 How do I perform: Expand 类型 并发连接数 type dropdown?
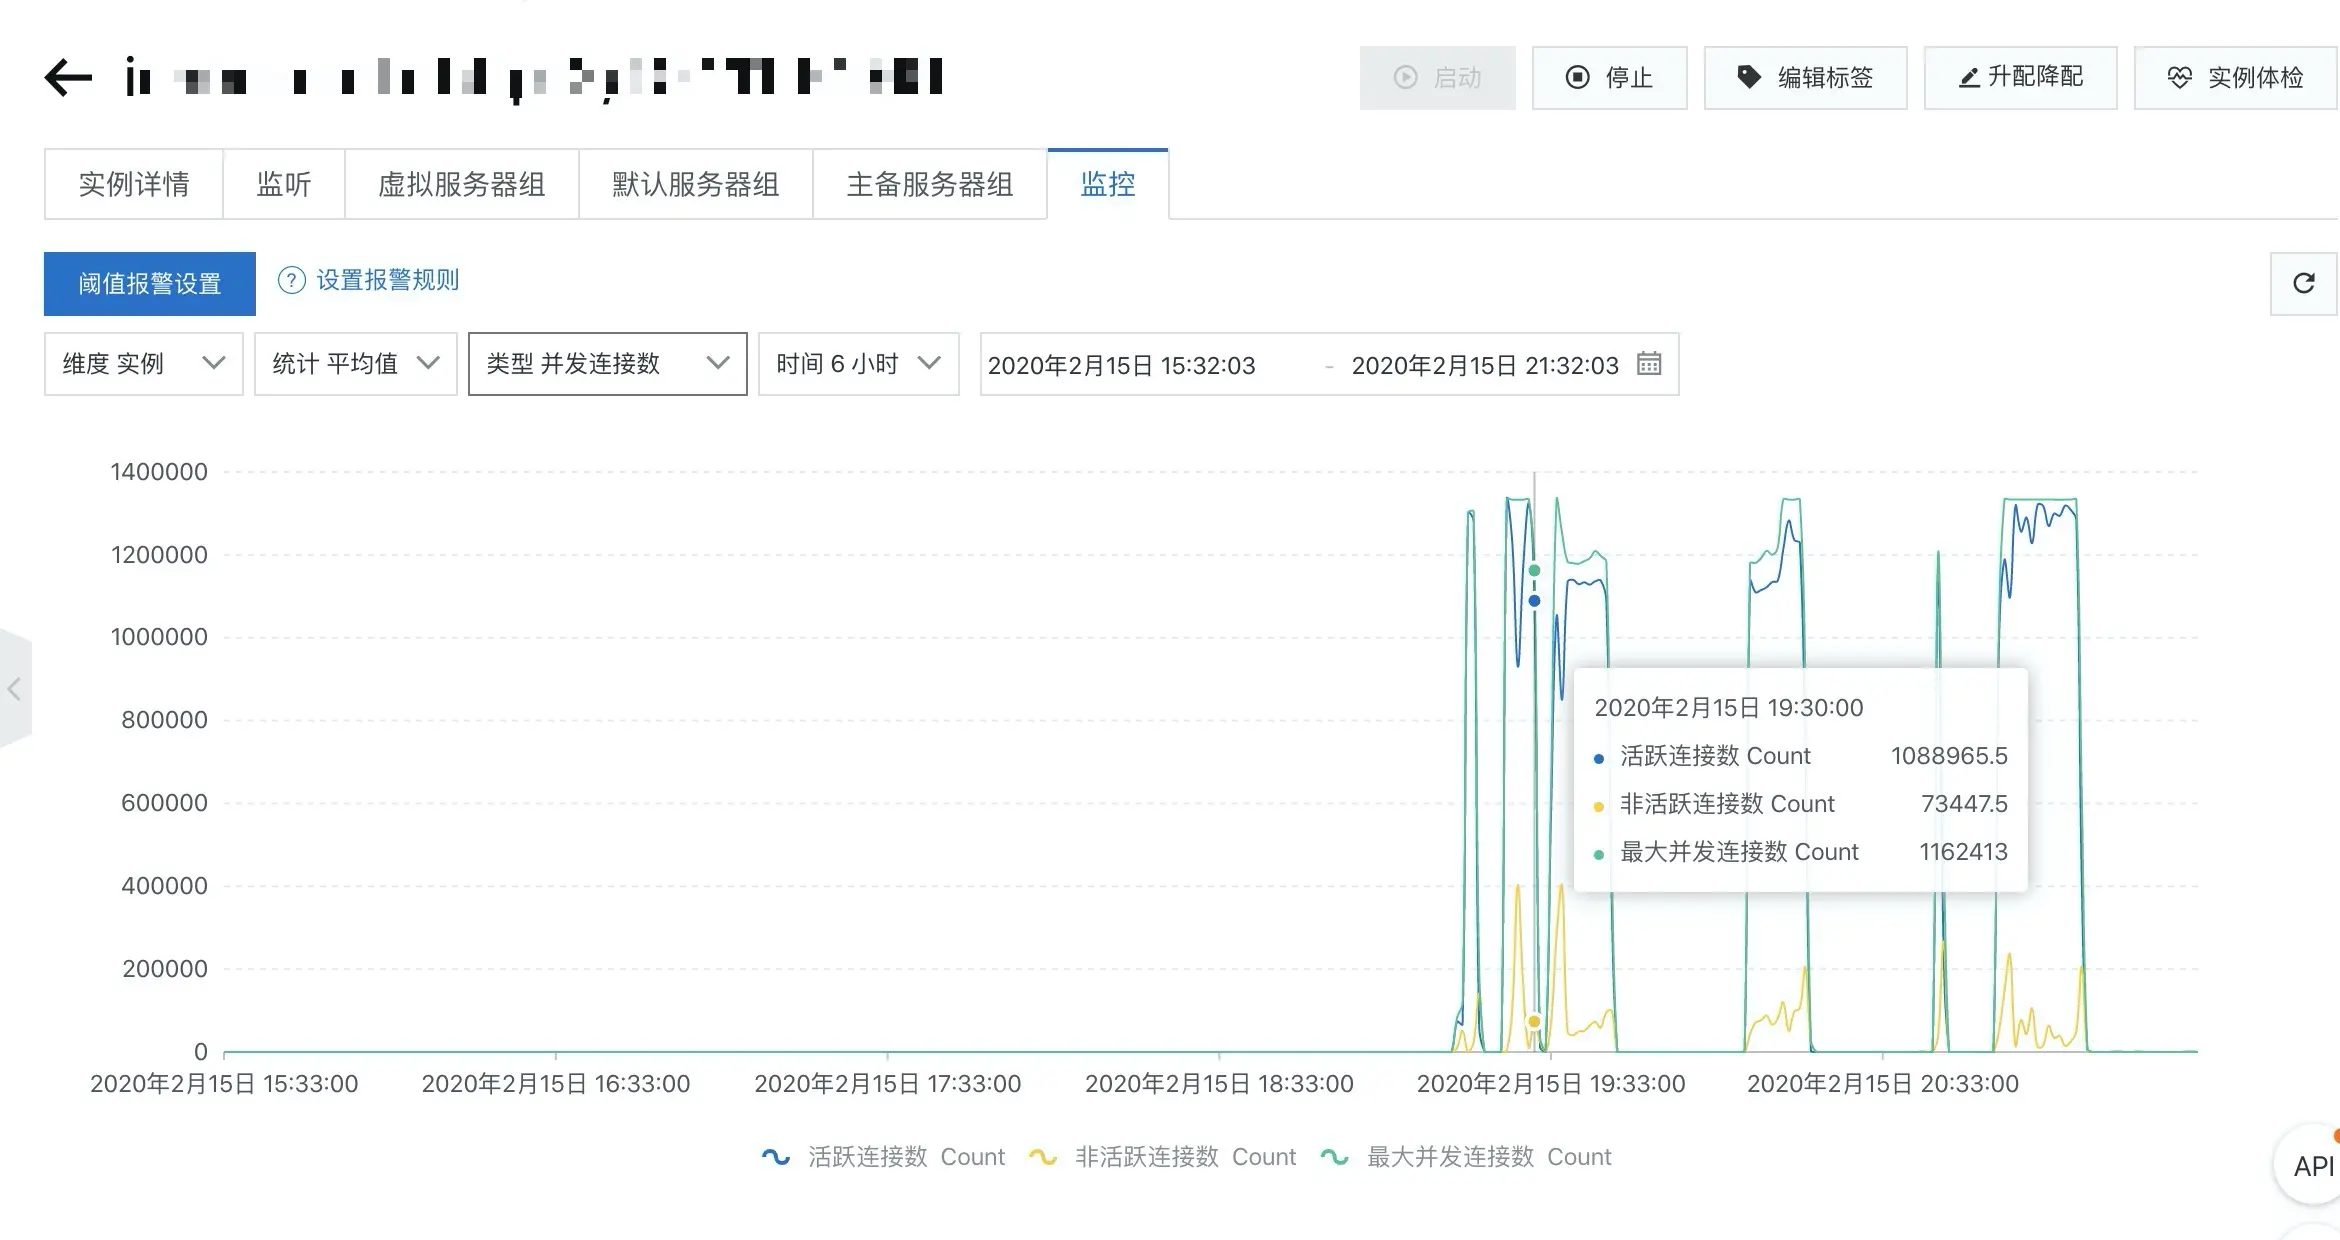tap(608, 364)
